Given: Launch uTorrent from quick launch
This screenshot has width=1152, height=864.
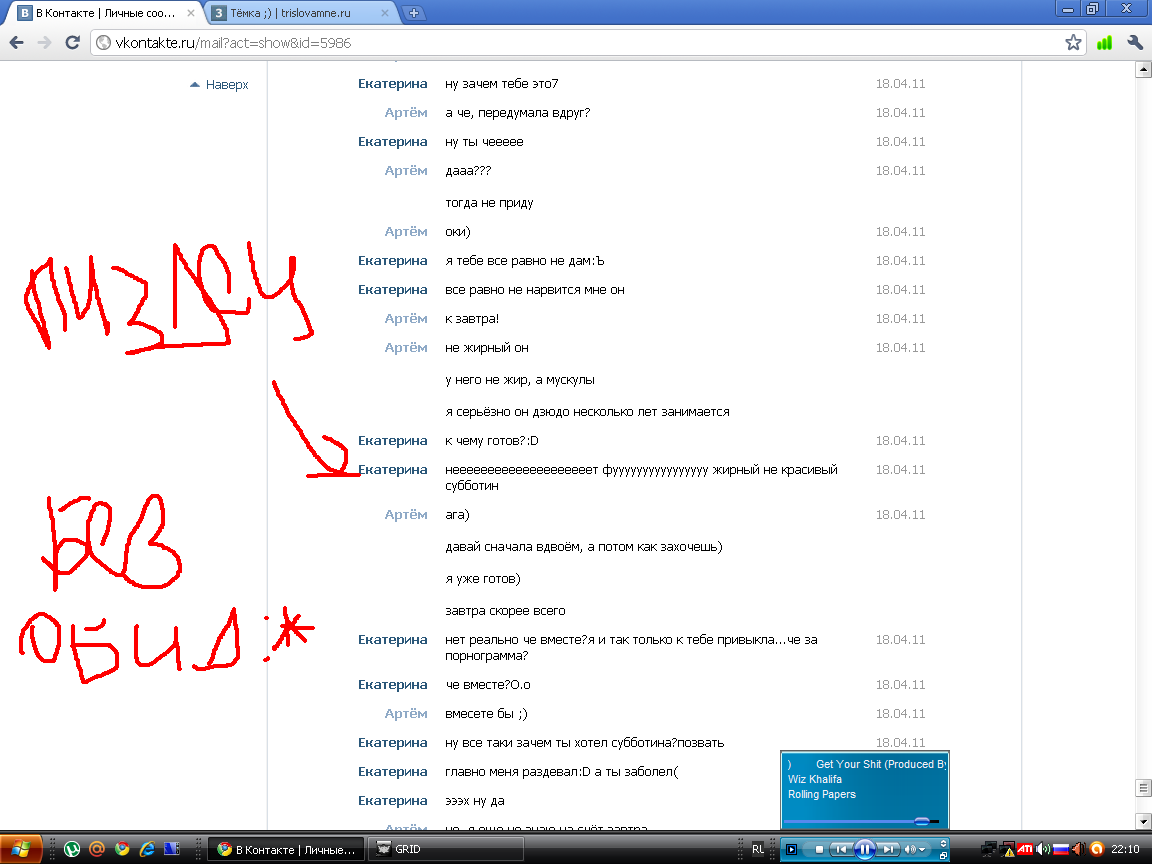Looking at the screenshot, I should tap(71, 849).
